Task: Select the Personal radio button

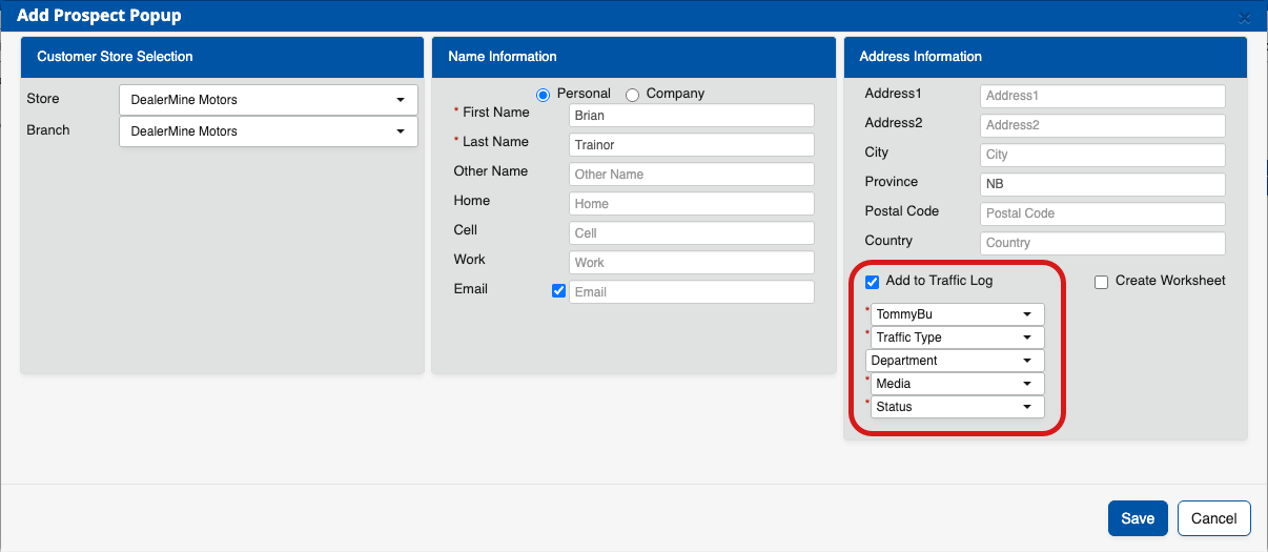Action: (x=543, y=95)
